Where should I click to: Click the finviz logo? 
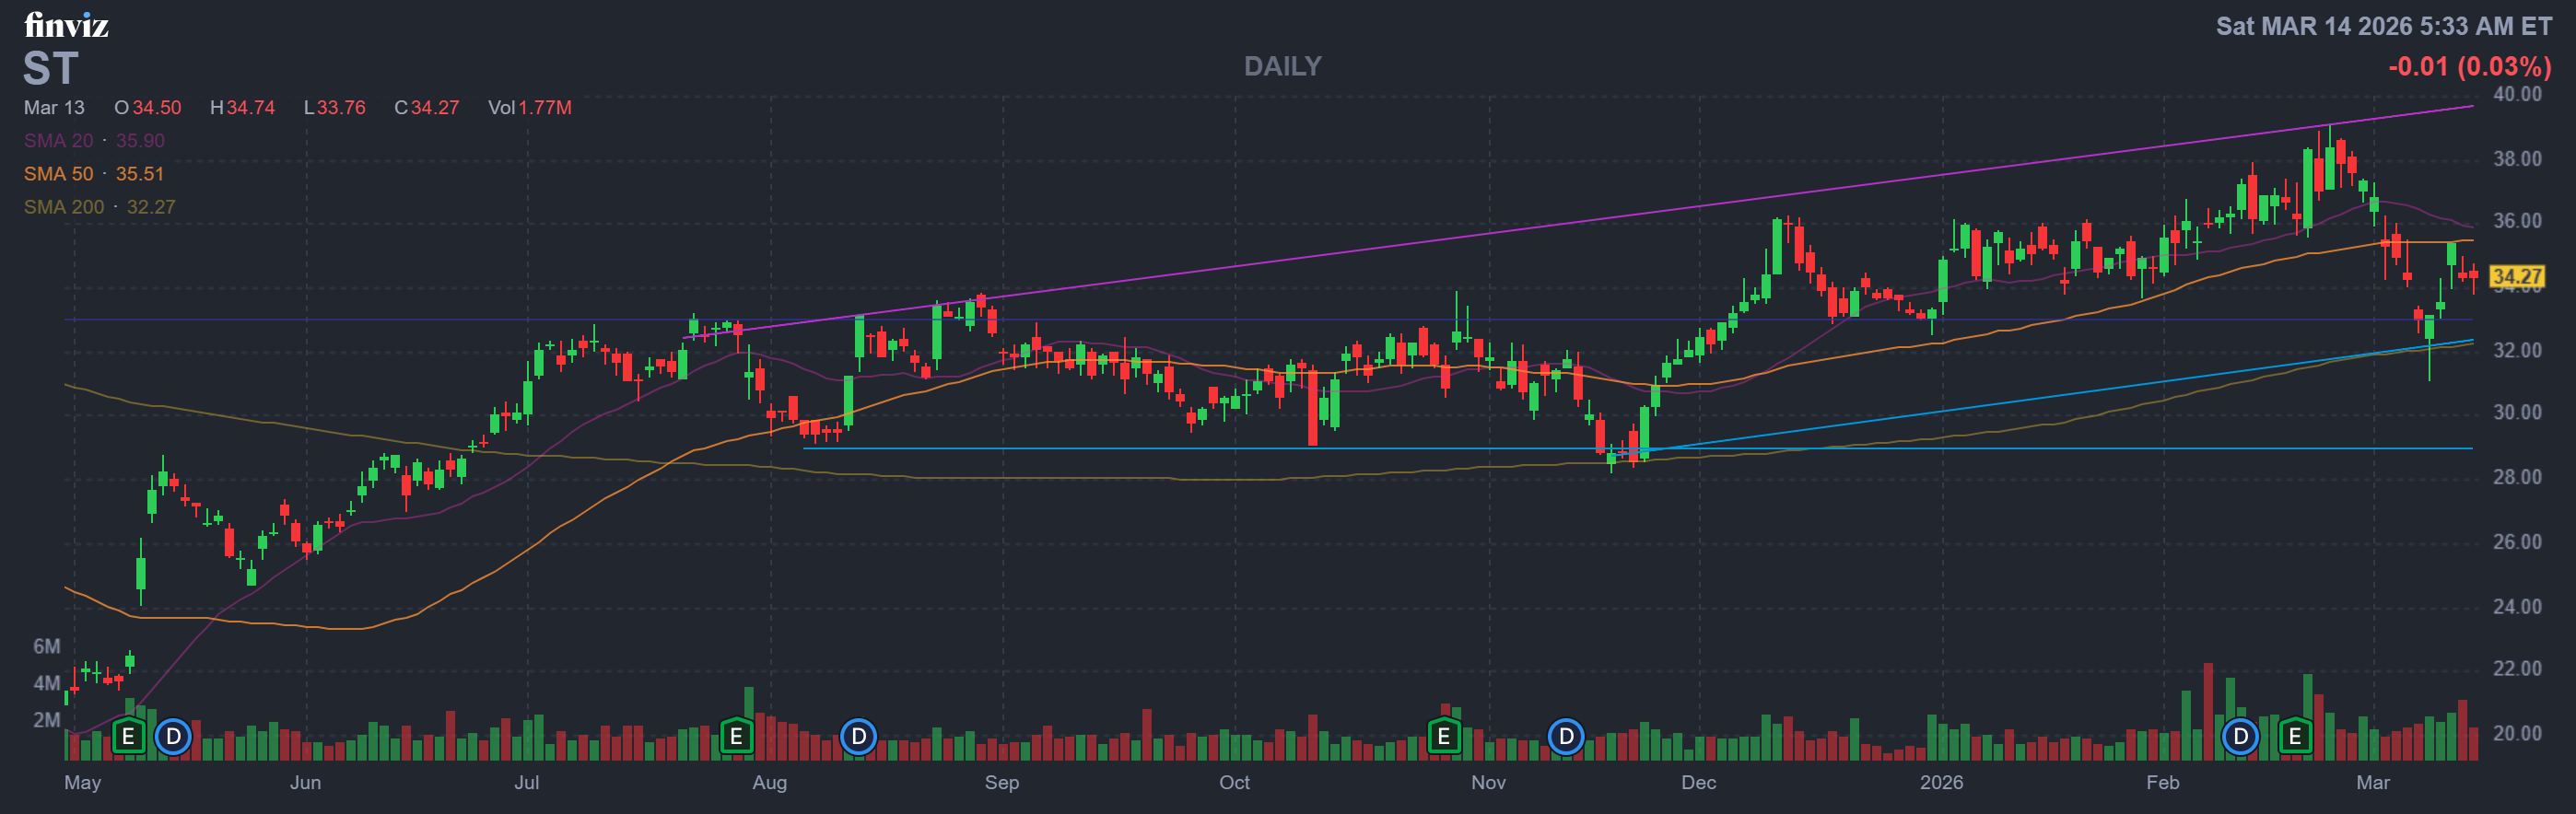point(66,25)
